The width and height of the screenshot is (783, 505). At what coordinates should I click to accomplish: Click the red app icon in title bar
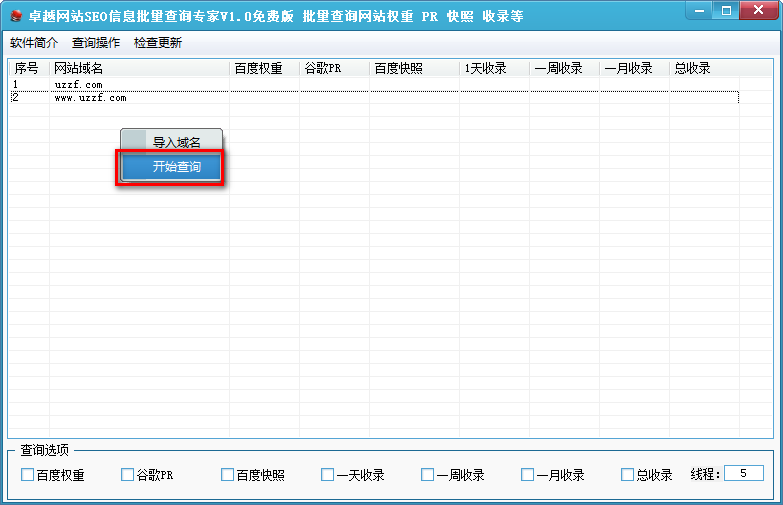pyautogui.click(x=16, y=16)
